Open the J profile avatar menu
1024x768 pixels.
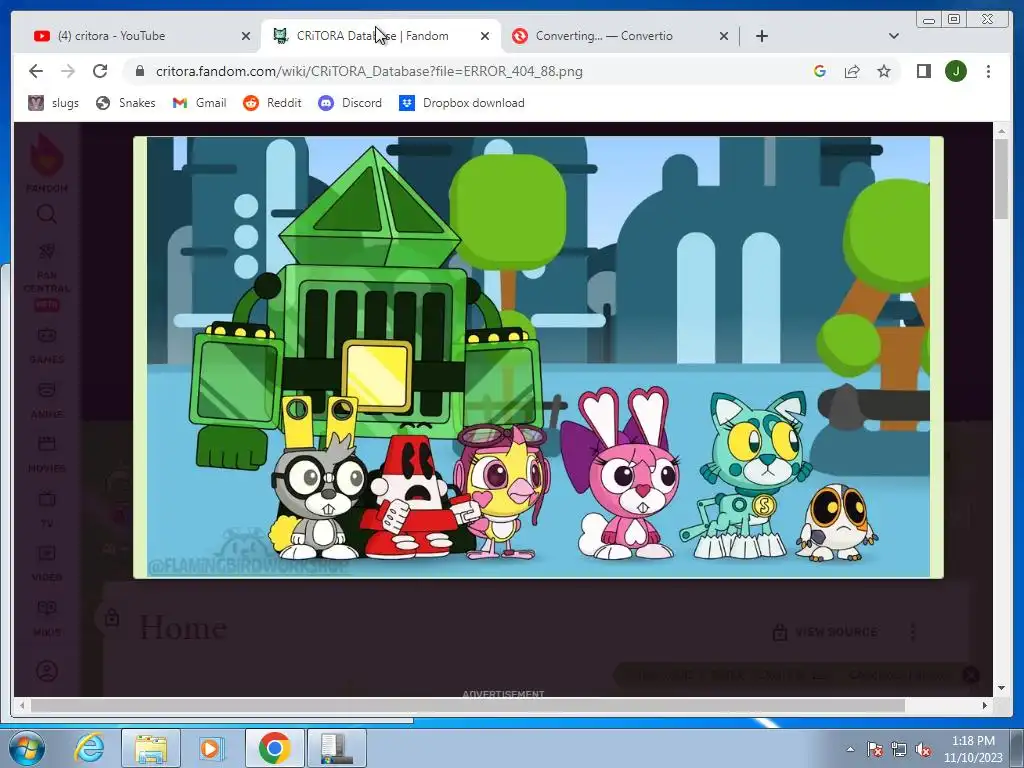click(956, 71)
